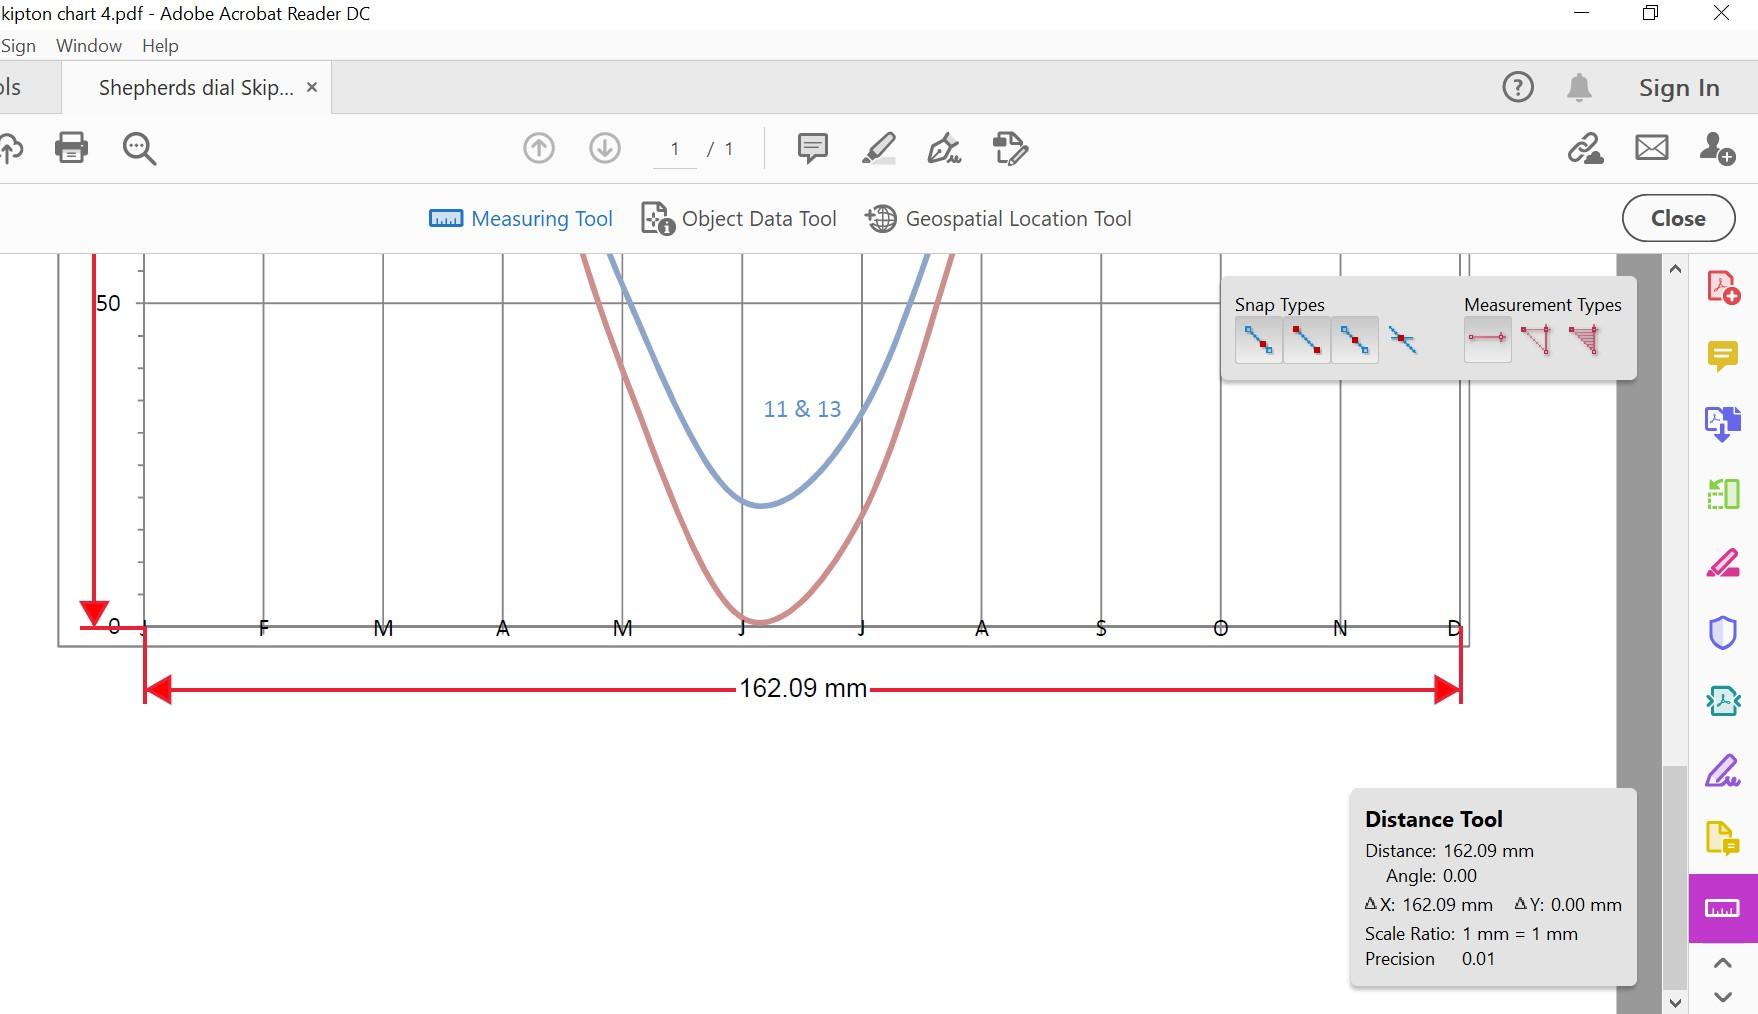The width and height of the screenshot is (1758, 1014).
Task: Open the find text magnifier tool
Action: coord(139,149)
